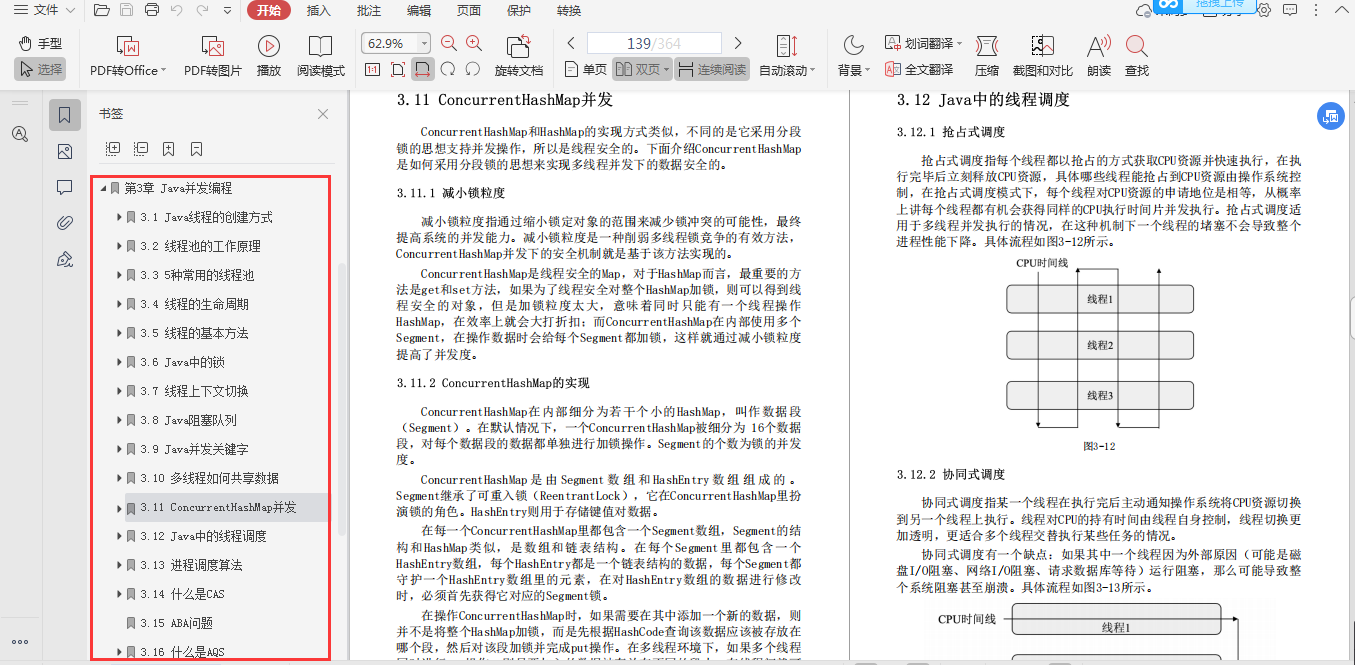Switch to the 开始 tab
This screenshot has height=665, width=1355.
pos(268,10)
